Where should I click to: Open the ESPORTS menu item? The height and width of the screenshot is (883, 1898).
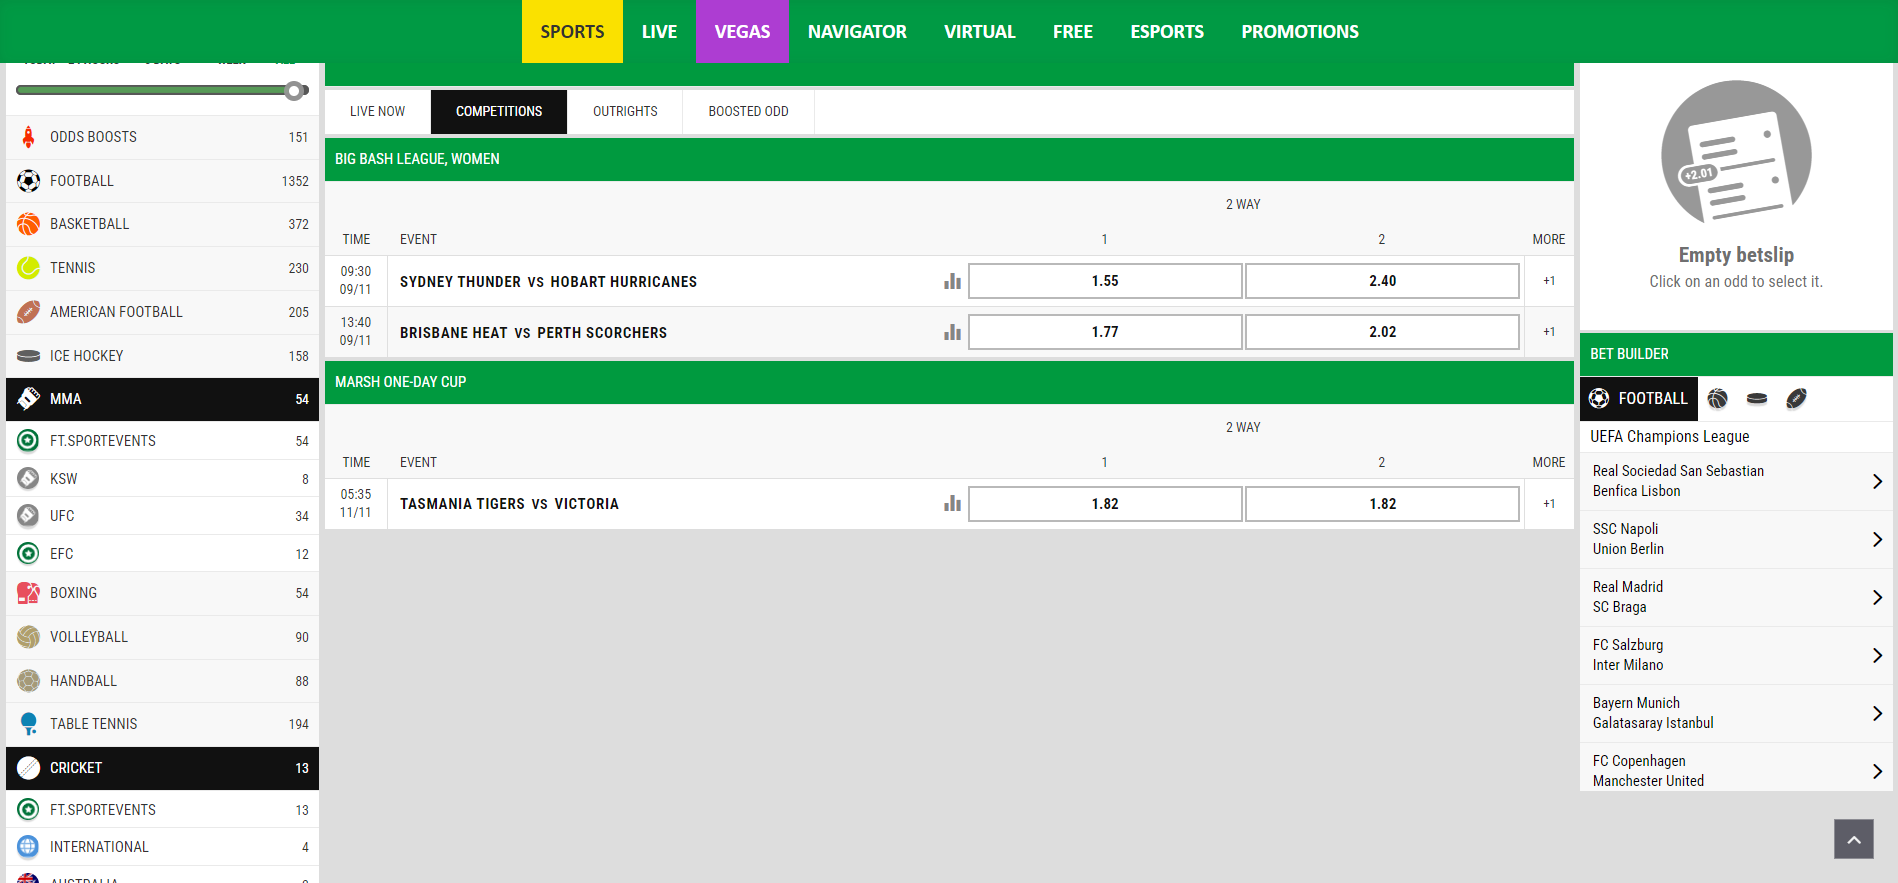pyautogui.click(x=1167, y=32)
